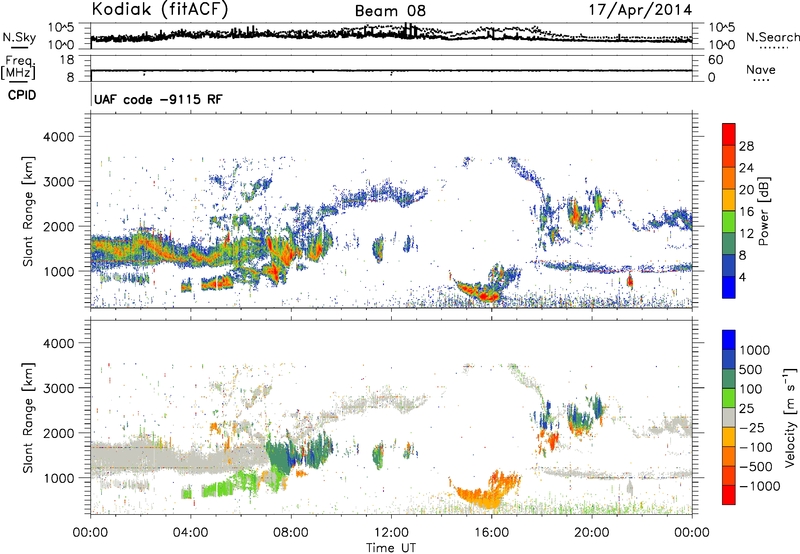Click the date '17/Apr/2014'
The width and height of the screenshot is (800, 554).
coord(640,10)
